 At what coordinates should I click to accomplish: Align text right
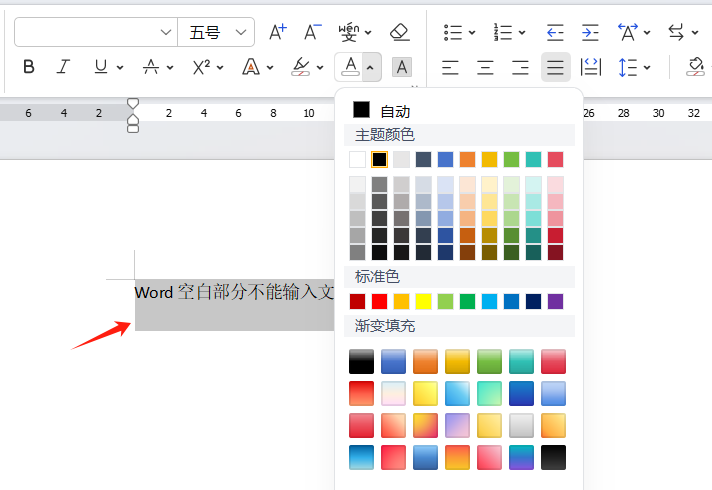520,67
